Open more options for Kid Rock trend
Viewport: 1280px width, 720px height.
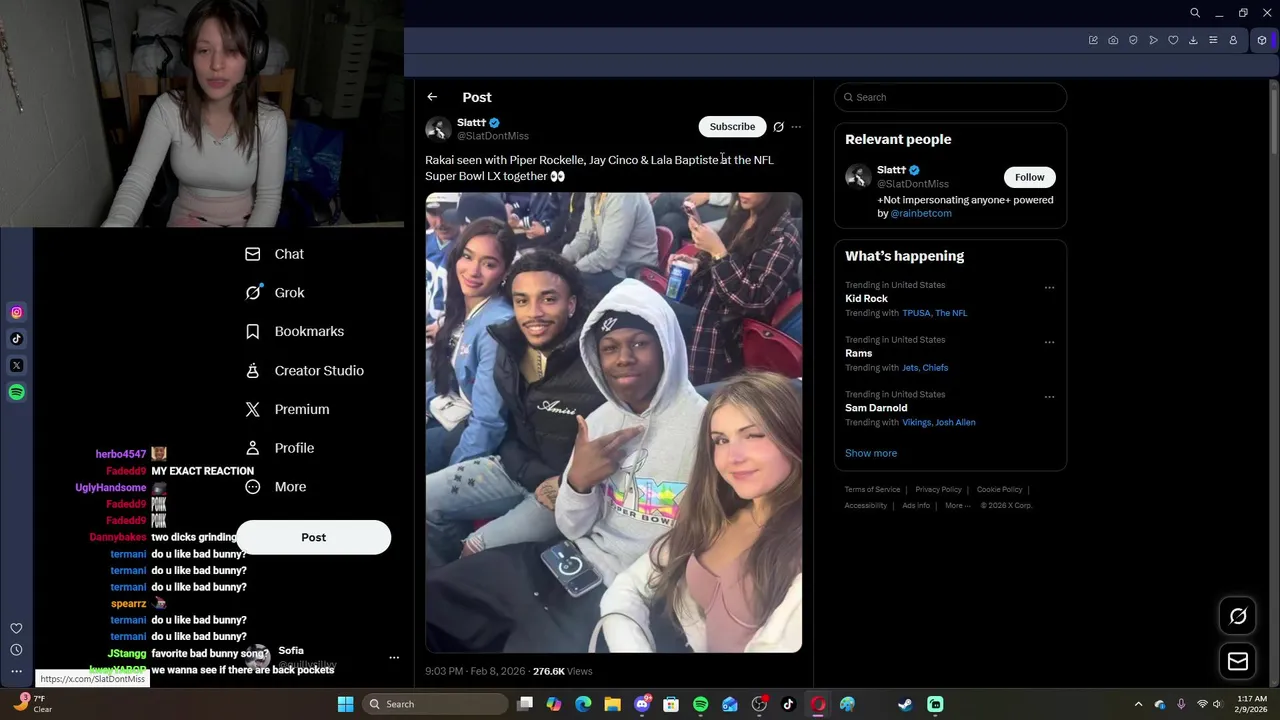tap(1049, 288)
